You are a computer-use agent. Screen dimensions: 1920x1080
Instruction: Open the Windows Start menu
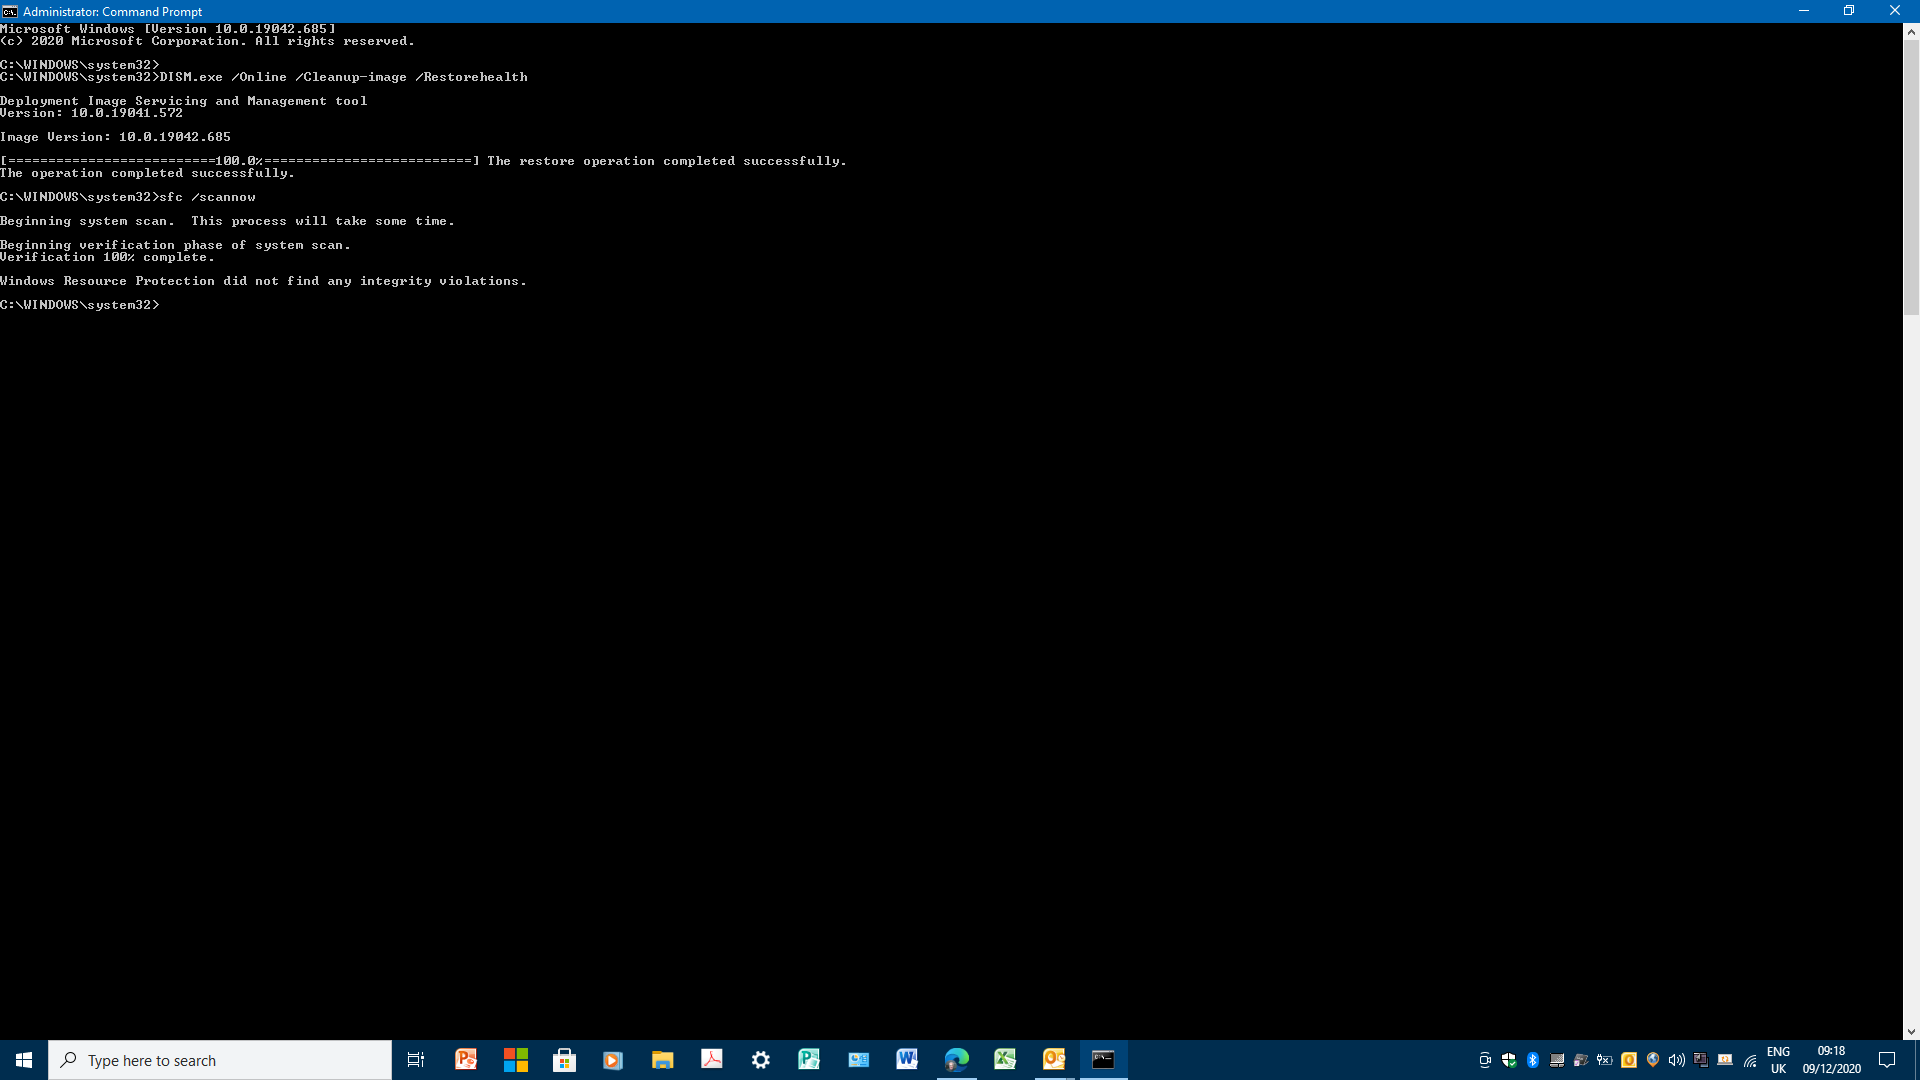24,1059
